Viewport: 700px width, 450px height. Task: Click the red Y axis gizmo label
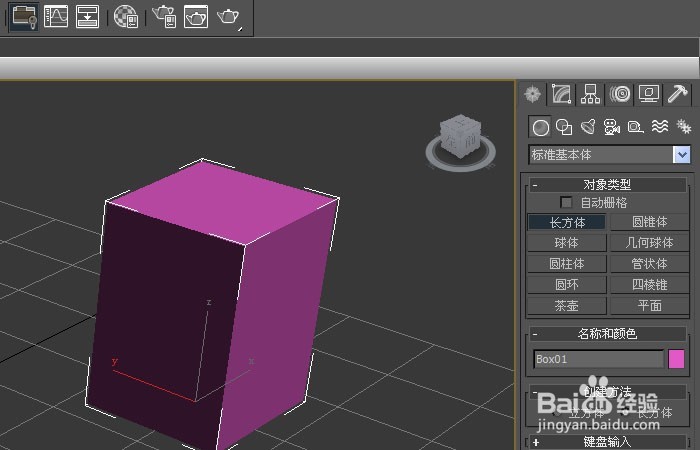point(115,361)
